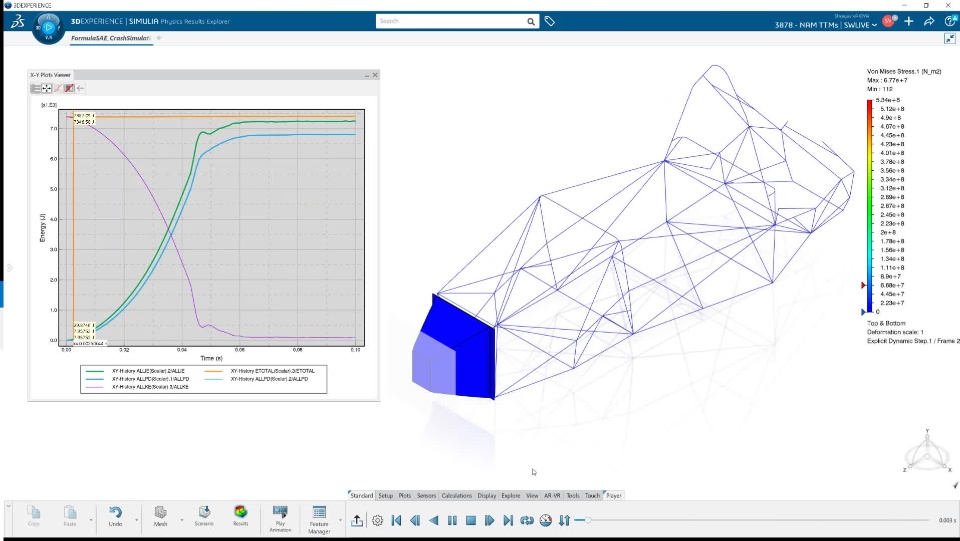The height and width of the screenshot is (541, 960).
Task: Open player settings gear
Action: (x=378, y=520)
